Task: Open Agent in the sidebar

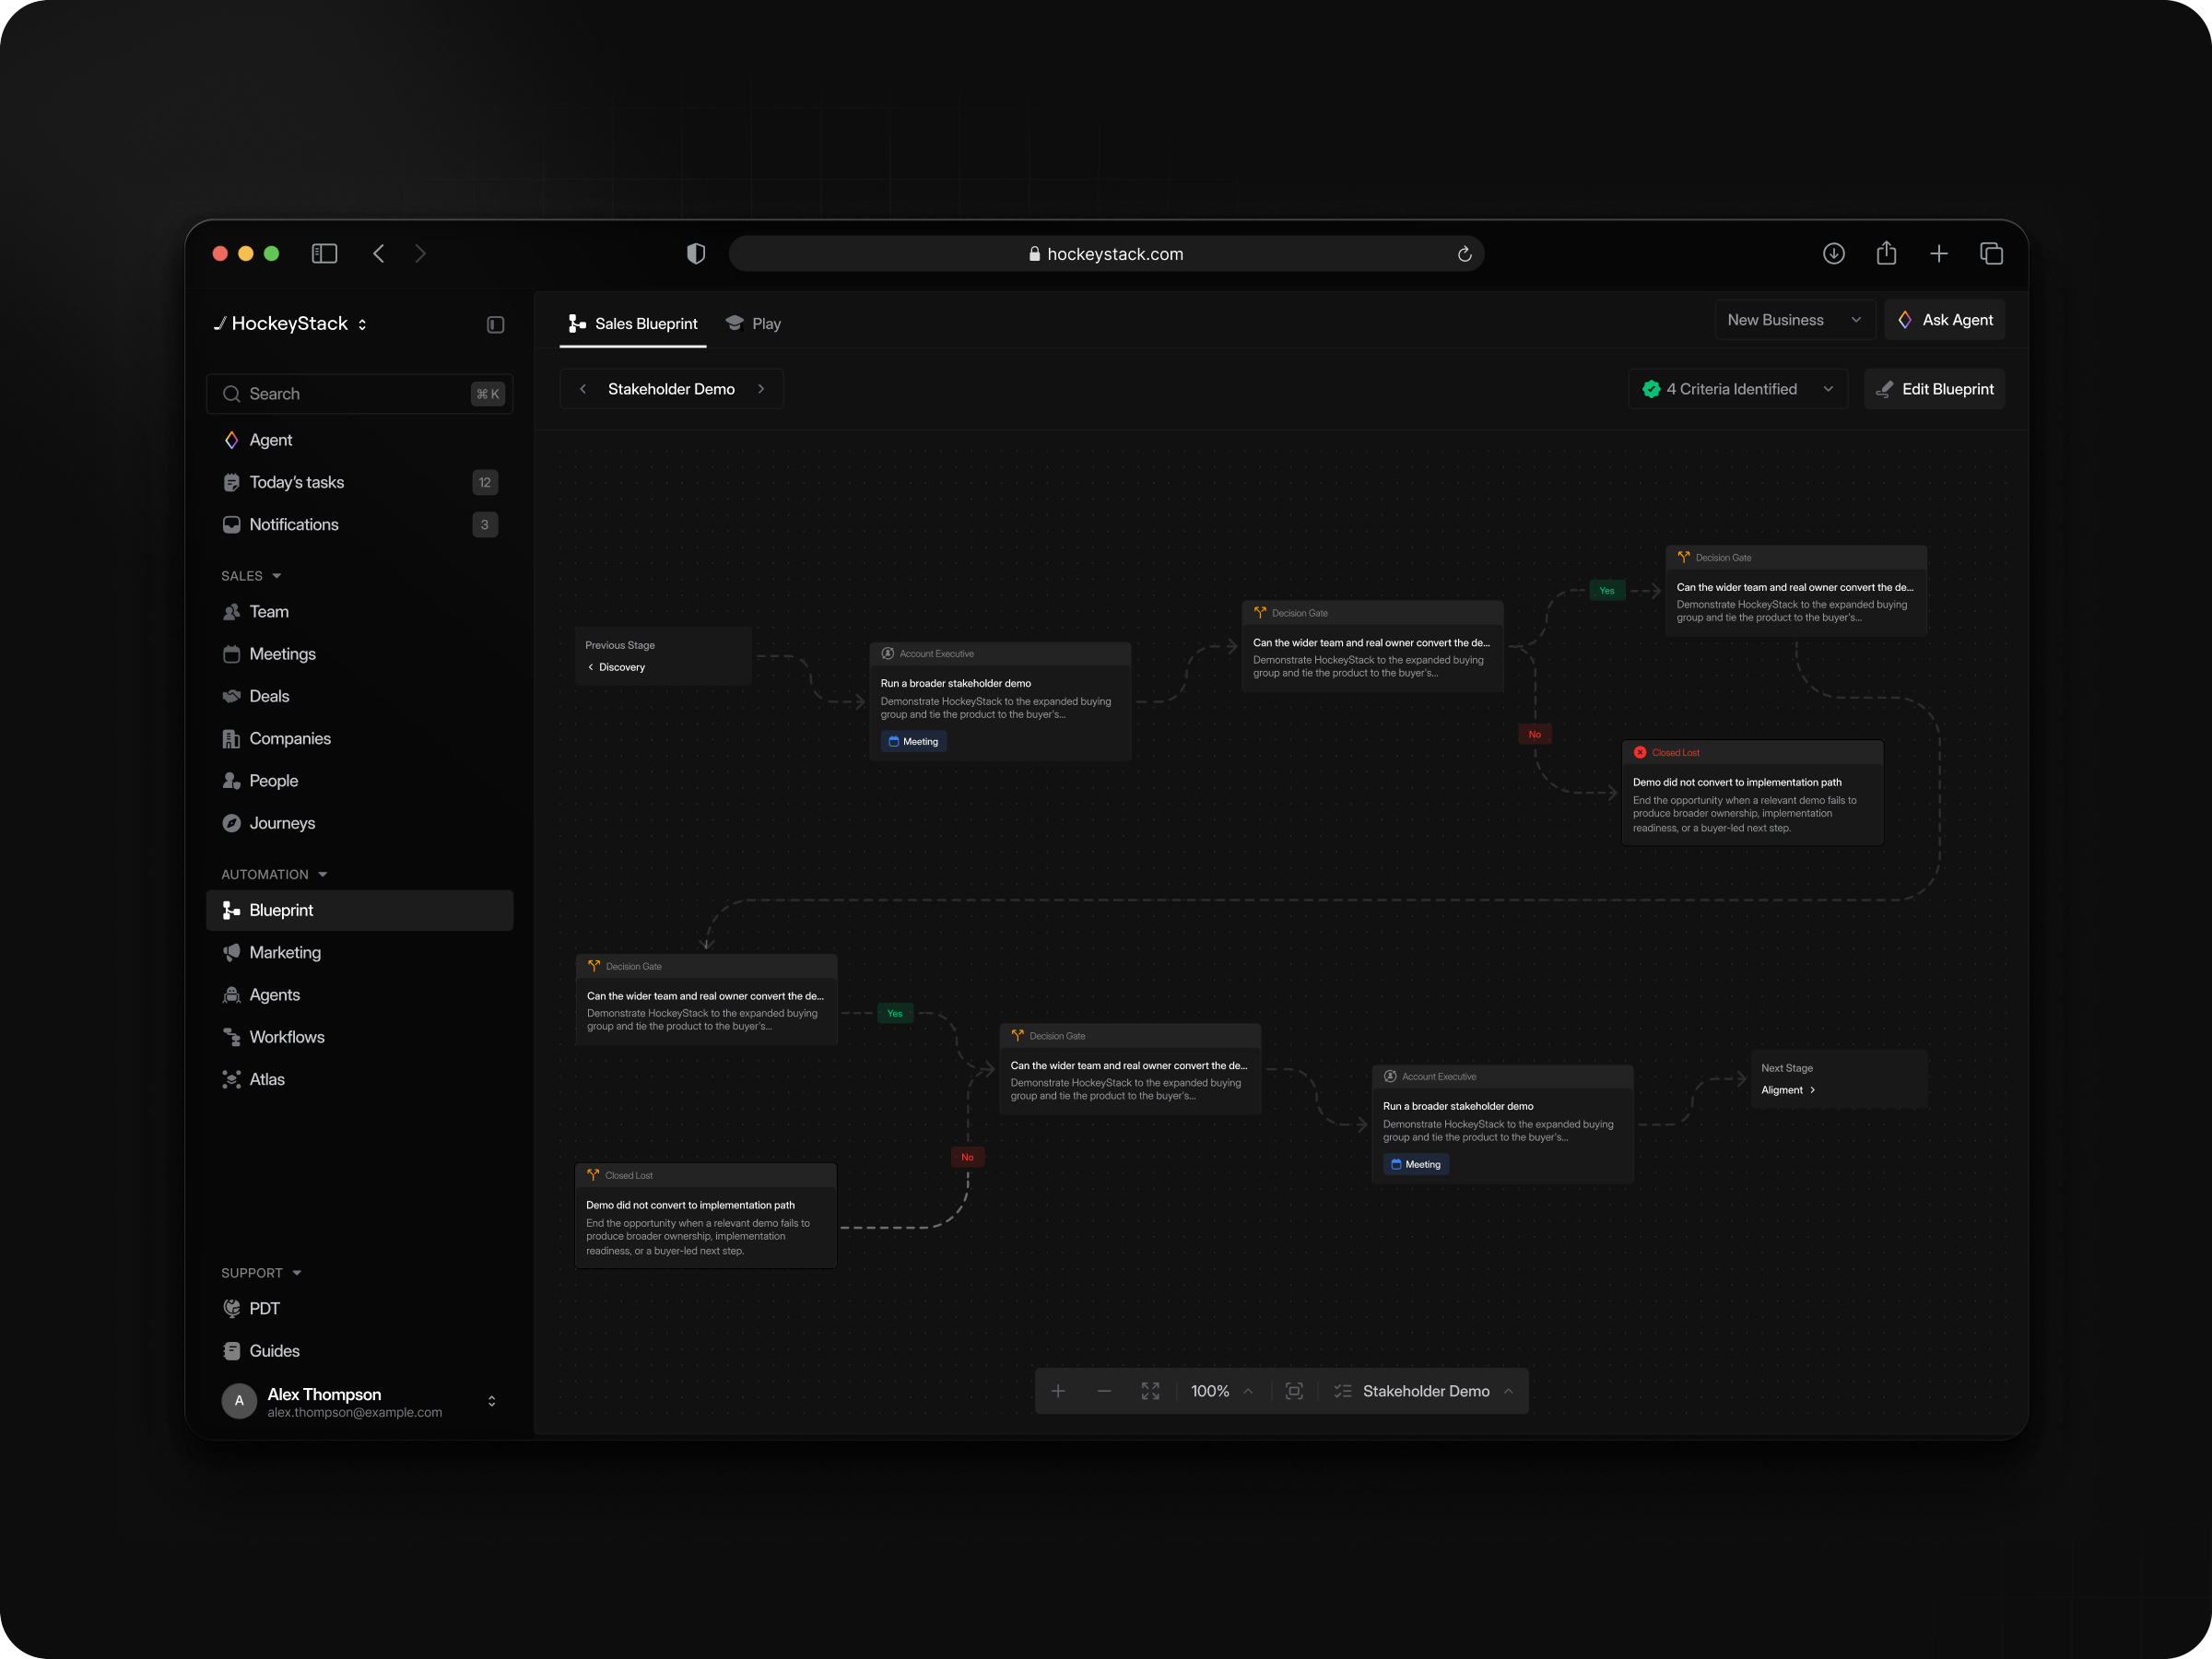Action: 360,440
